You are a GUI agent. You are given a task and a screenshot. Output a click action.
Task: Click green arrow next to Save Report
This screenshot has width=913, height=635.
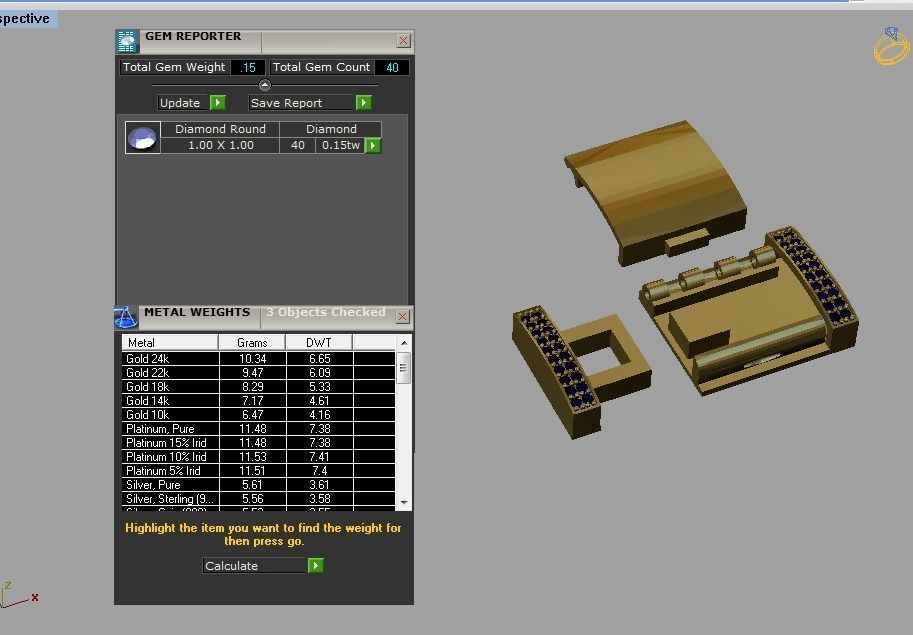tap(363, 102)
